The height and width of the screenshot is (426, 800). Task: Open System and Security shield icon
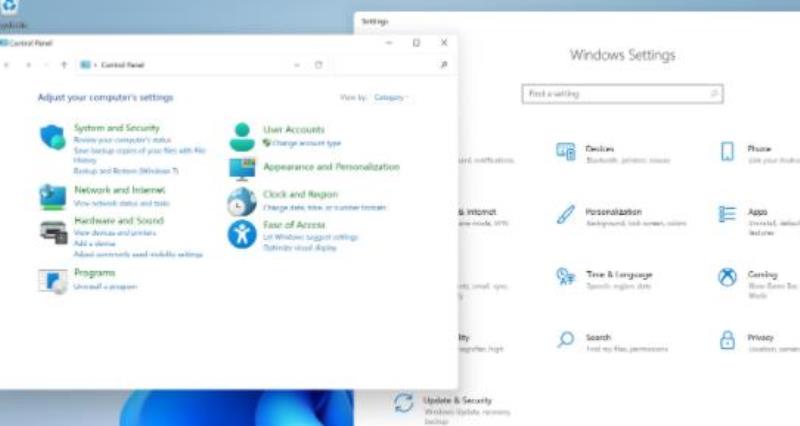tap(53, 137)
